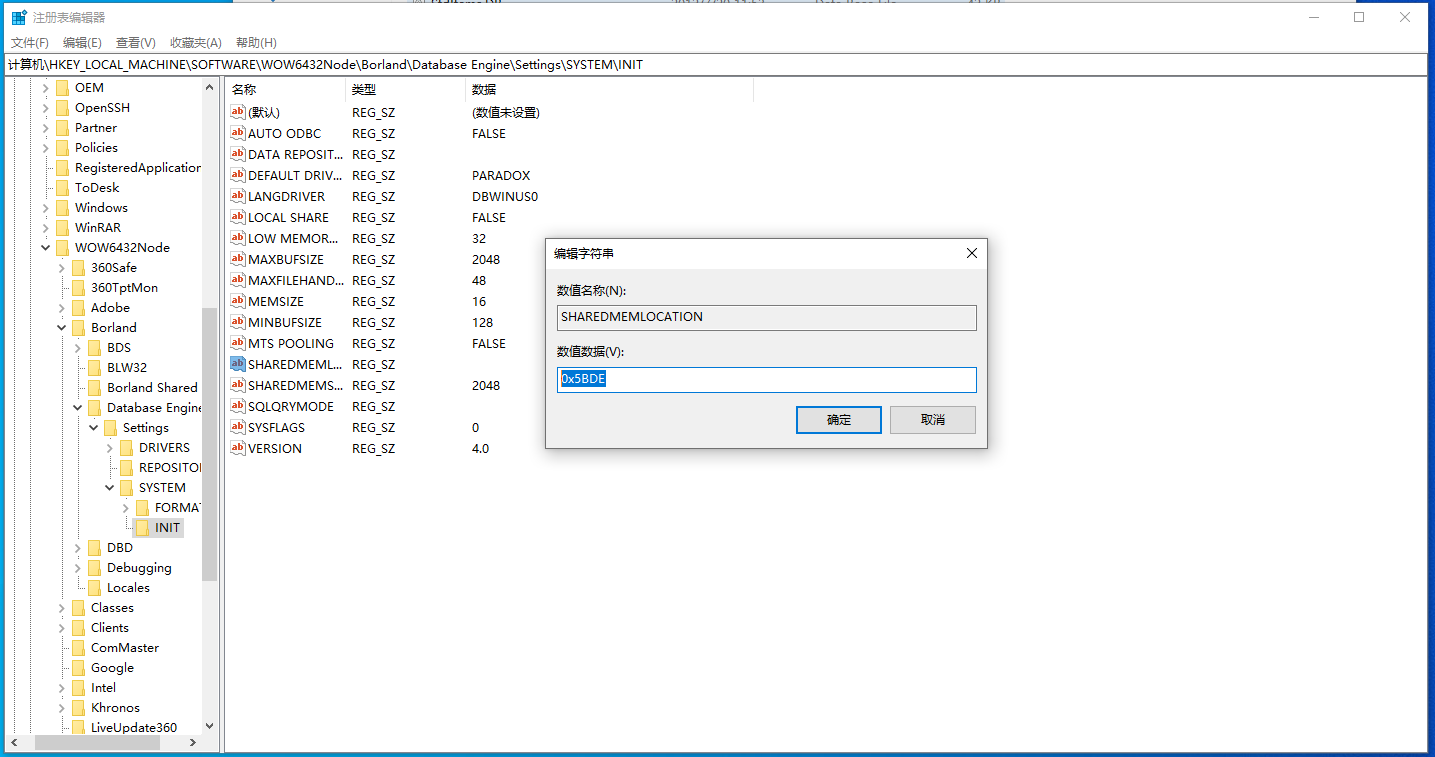Click the LANGDRIVER string value icon
Image resolution: width=1435 pixels, height=757 pixels.
[238, 196]
